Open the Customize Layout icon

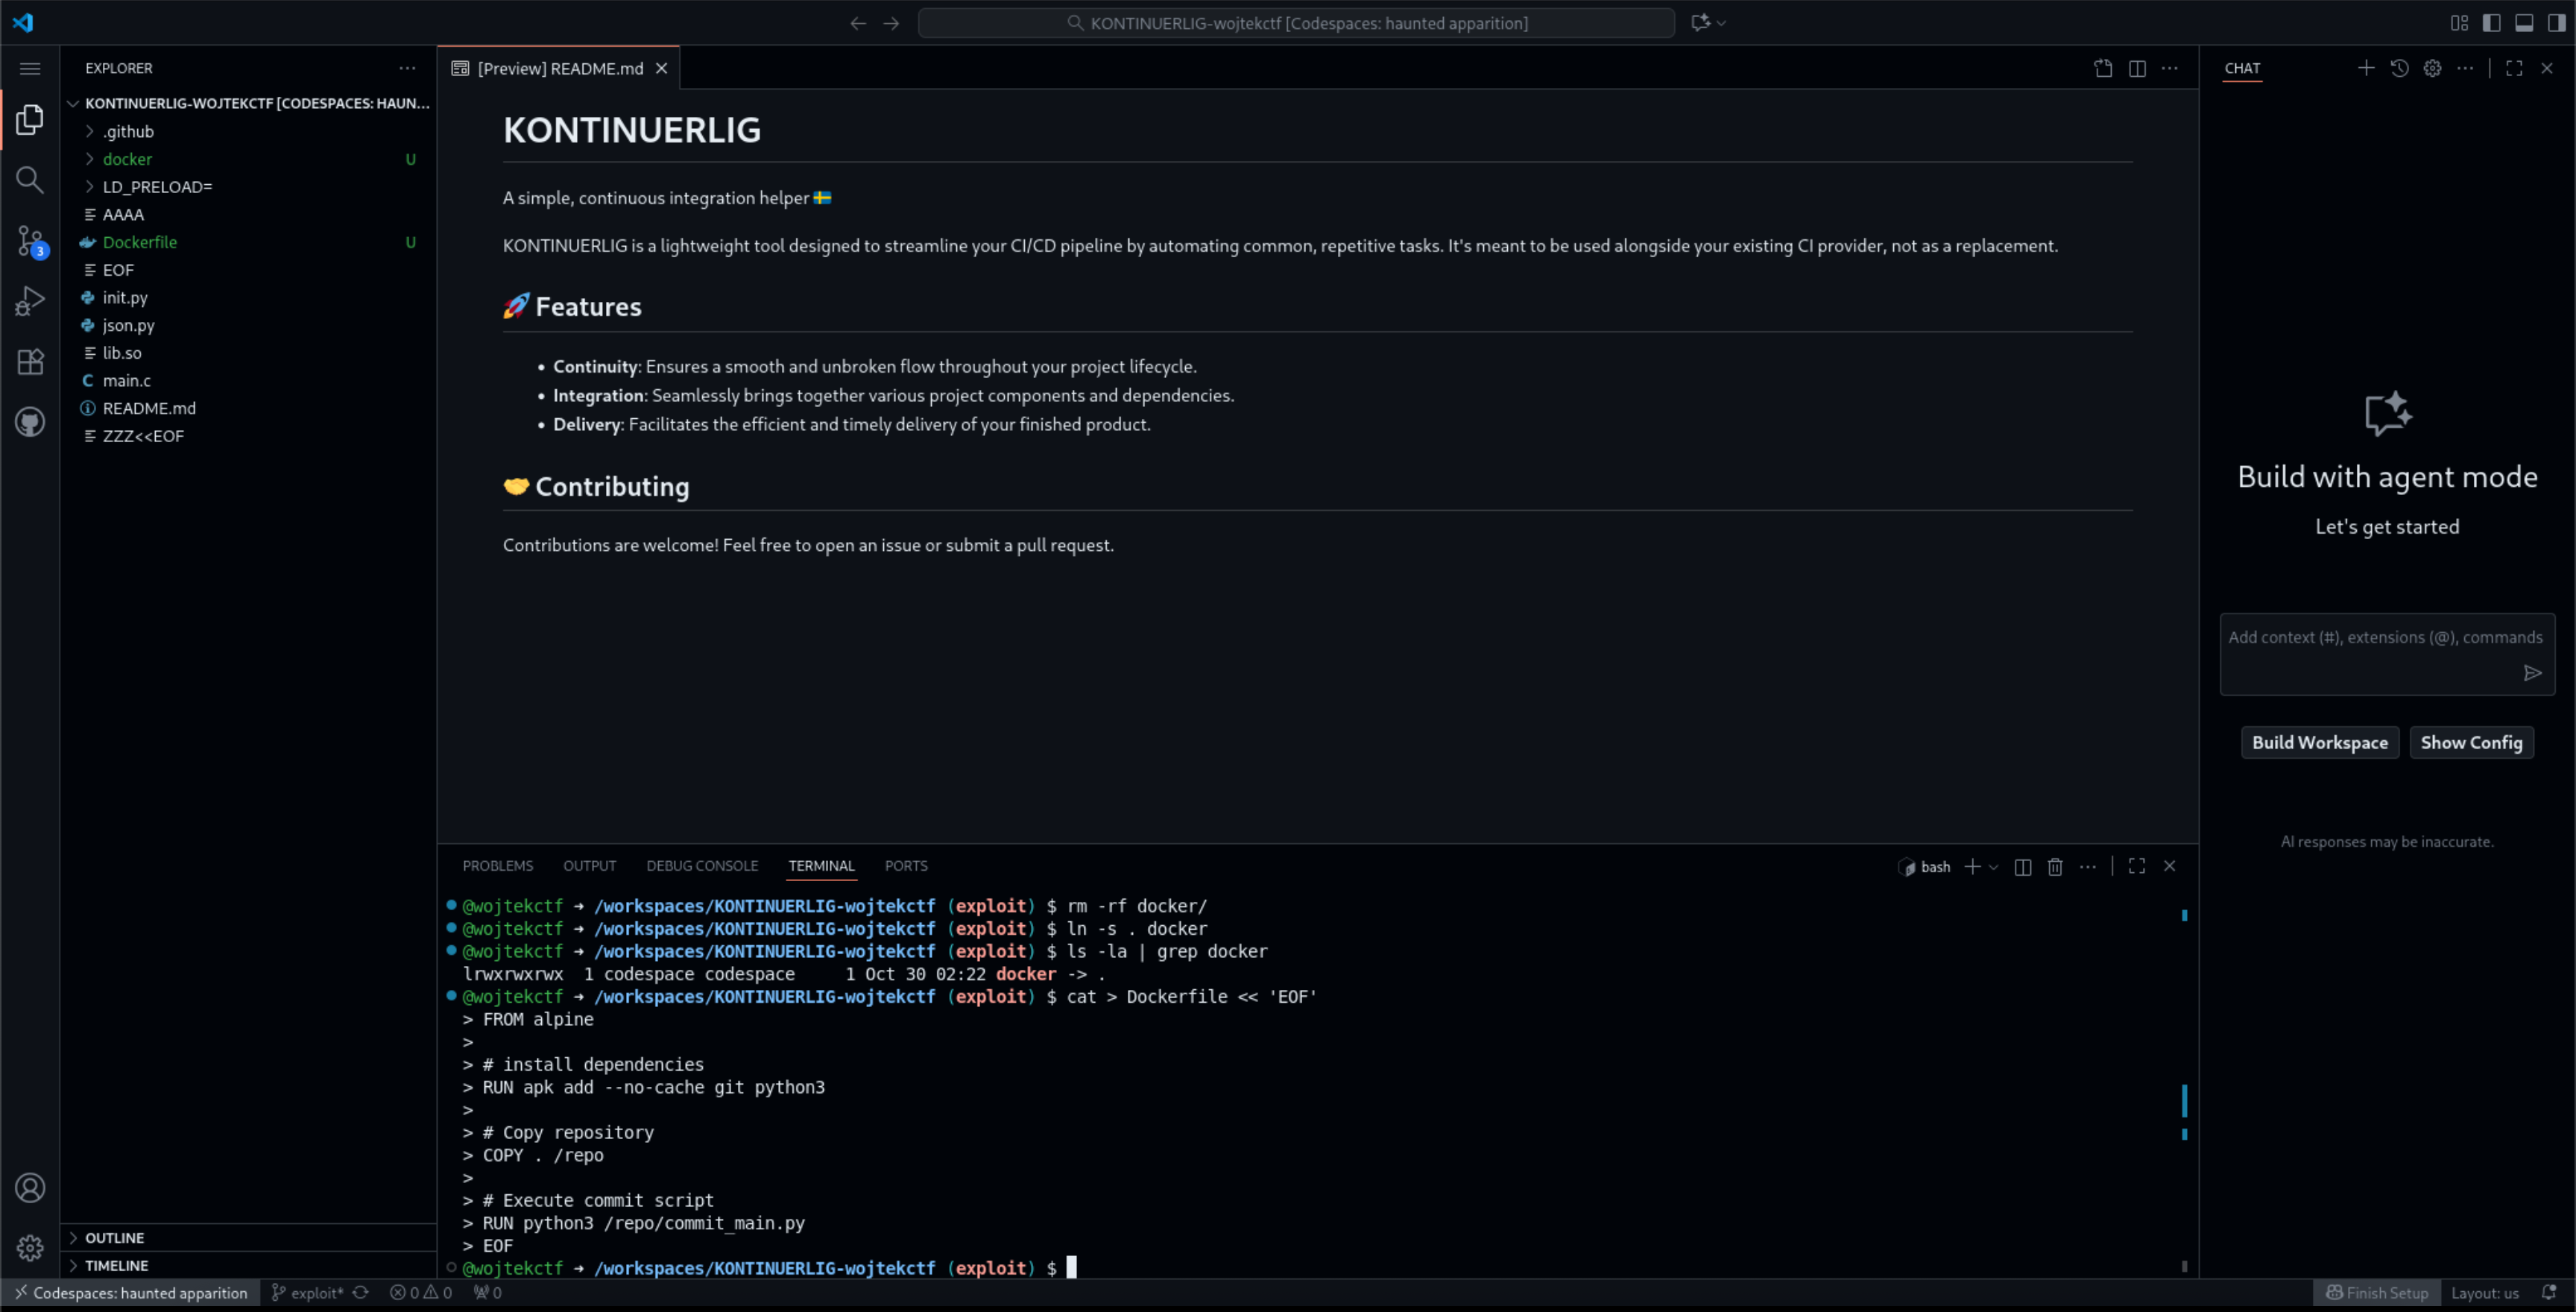point(2459,23)
